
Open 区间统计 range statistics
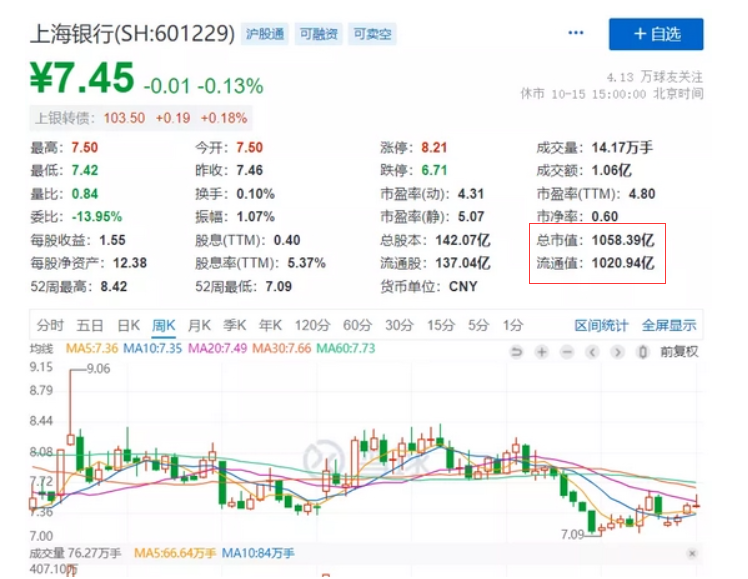(601, 325)
